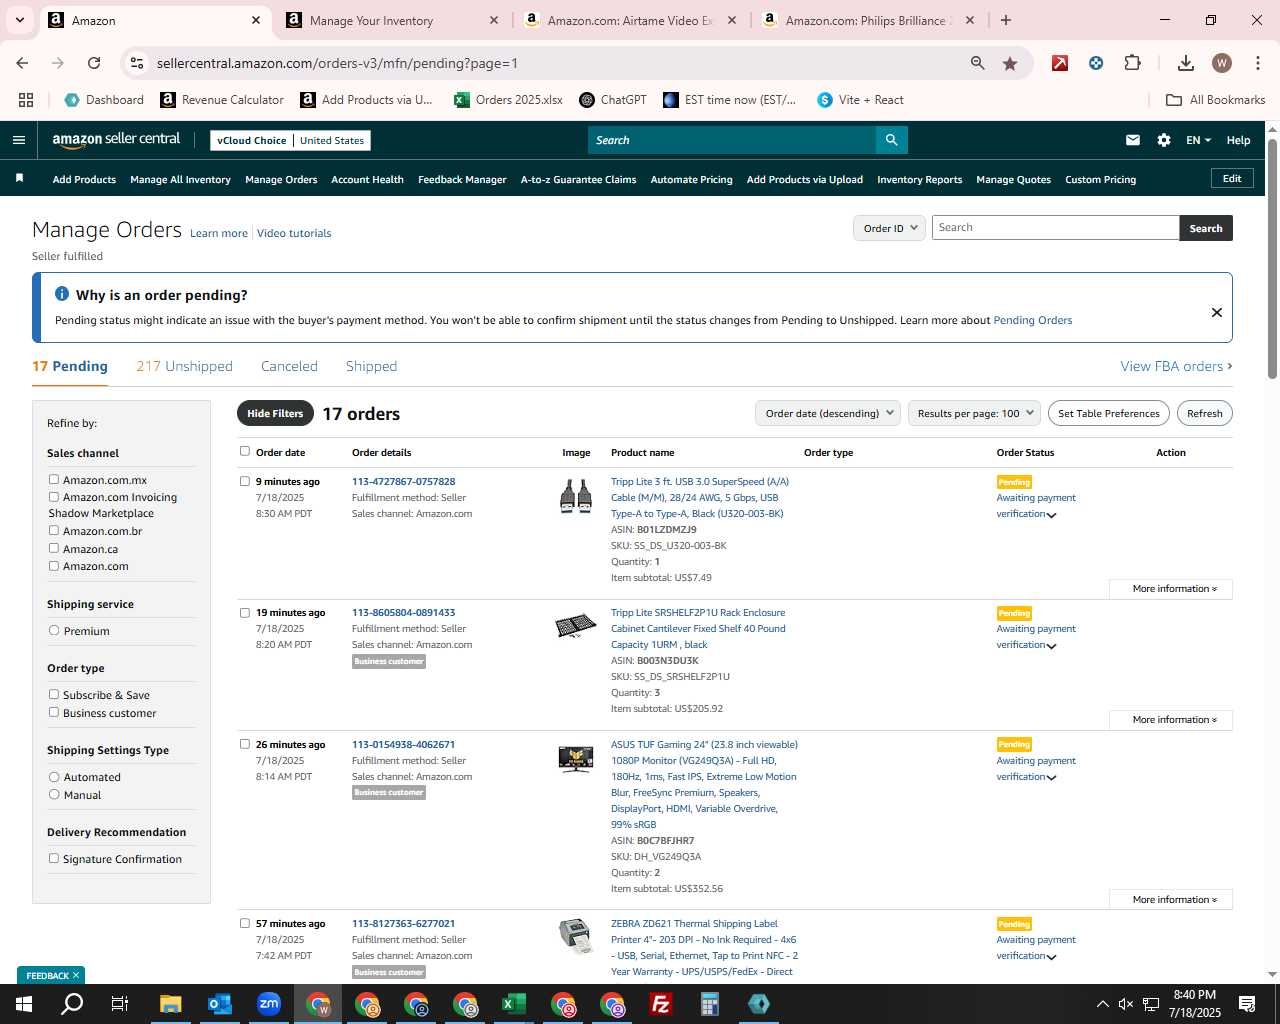
Task: Open the browser tab search dropdown arrow
Action: (x=19, y=20)
